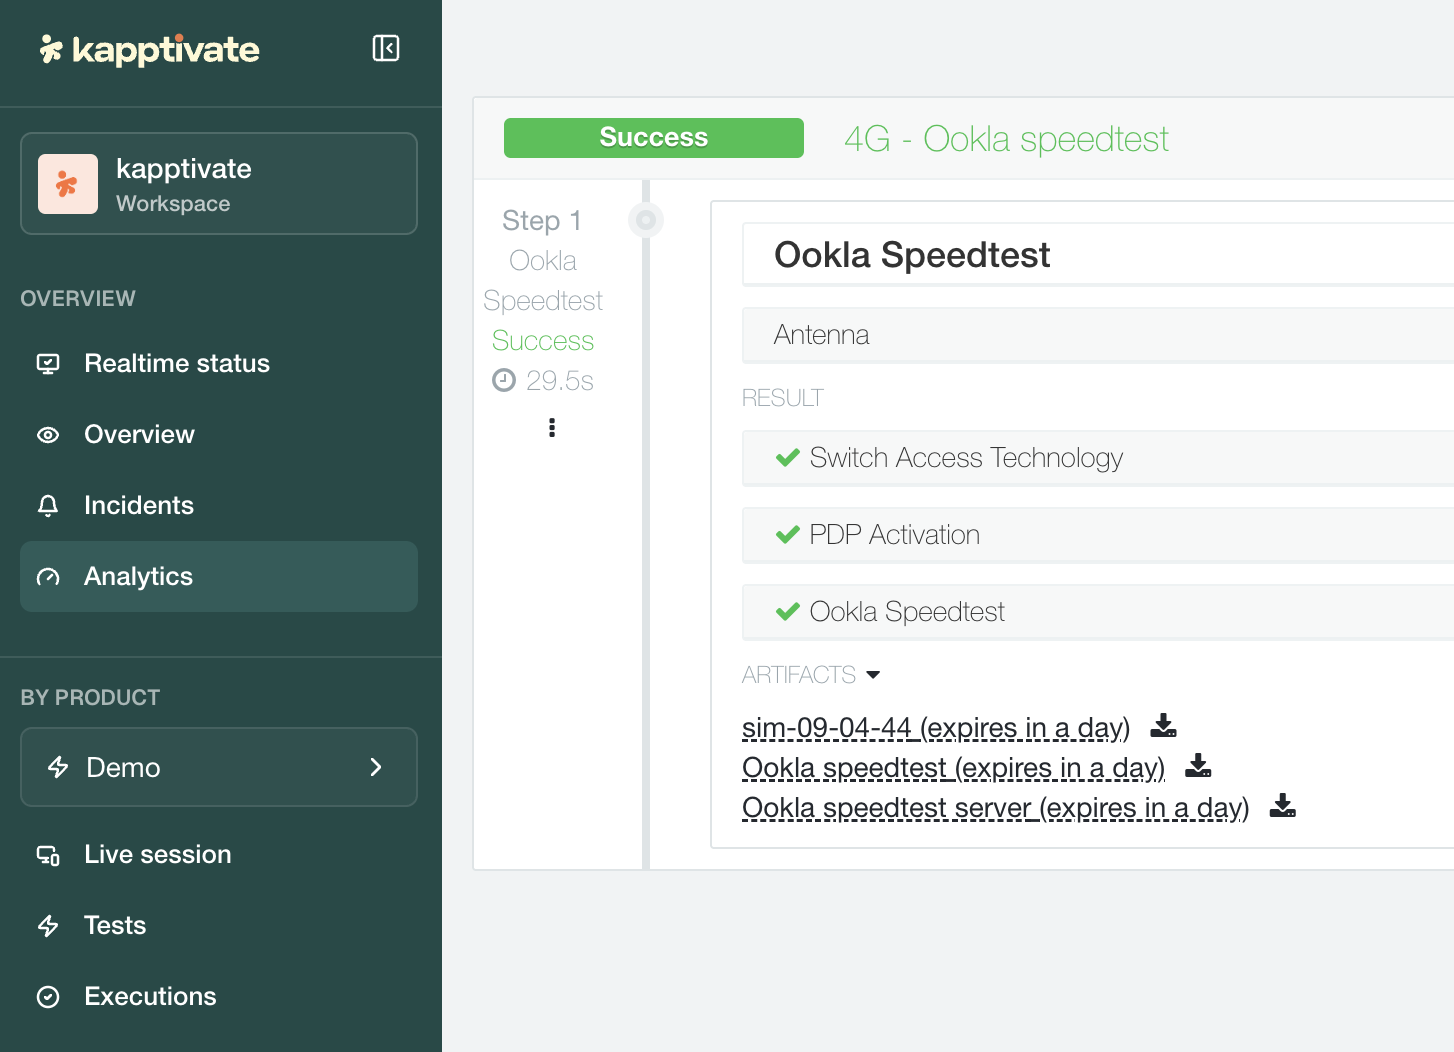Open sim-09-04-44 artifact link
This screenshot has height=1052, width=1454.
936,727
